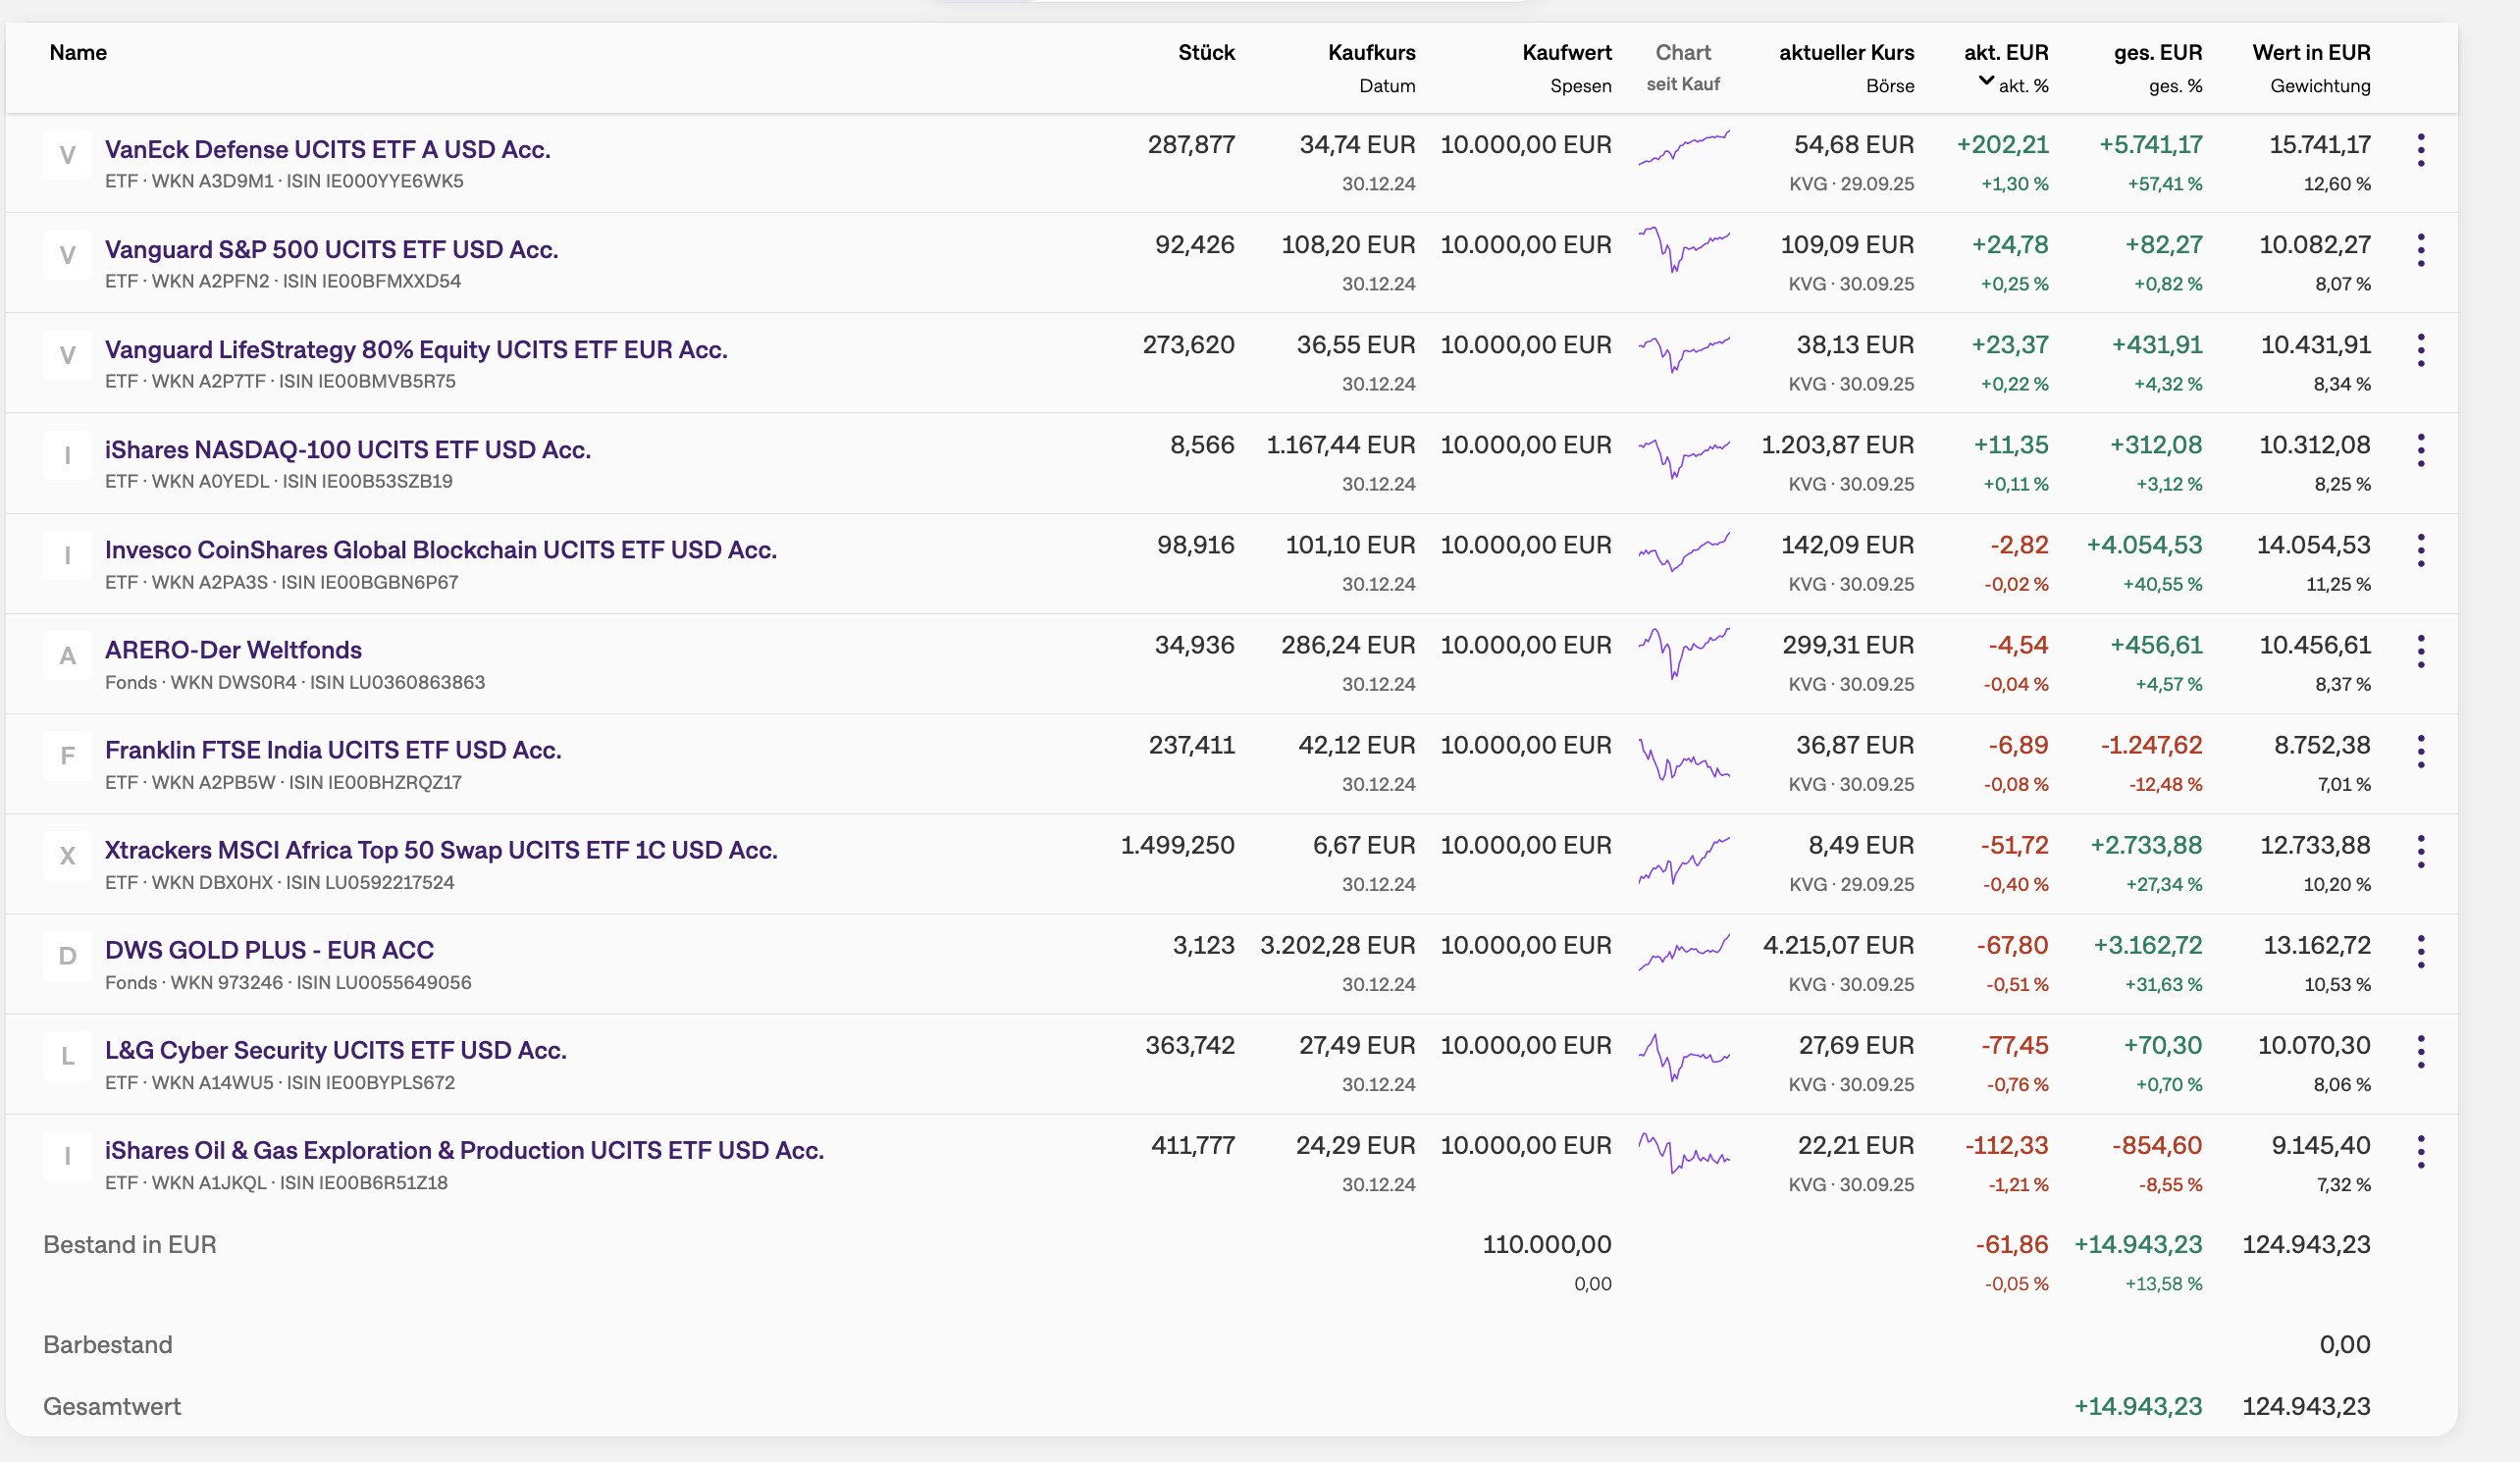Open three-dot menu for ARERO-Der Weltfonds

(x=2420, y=651)
